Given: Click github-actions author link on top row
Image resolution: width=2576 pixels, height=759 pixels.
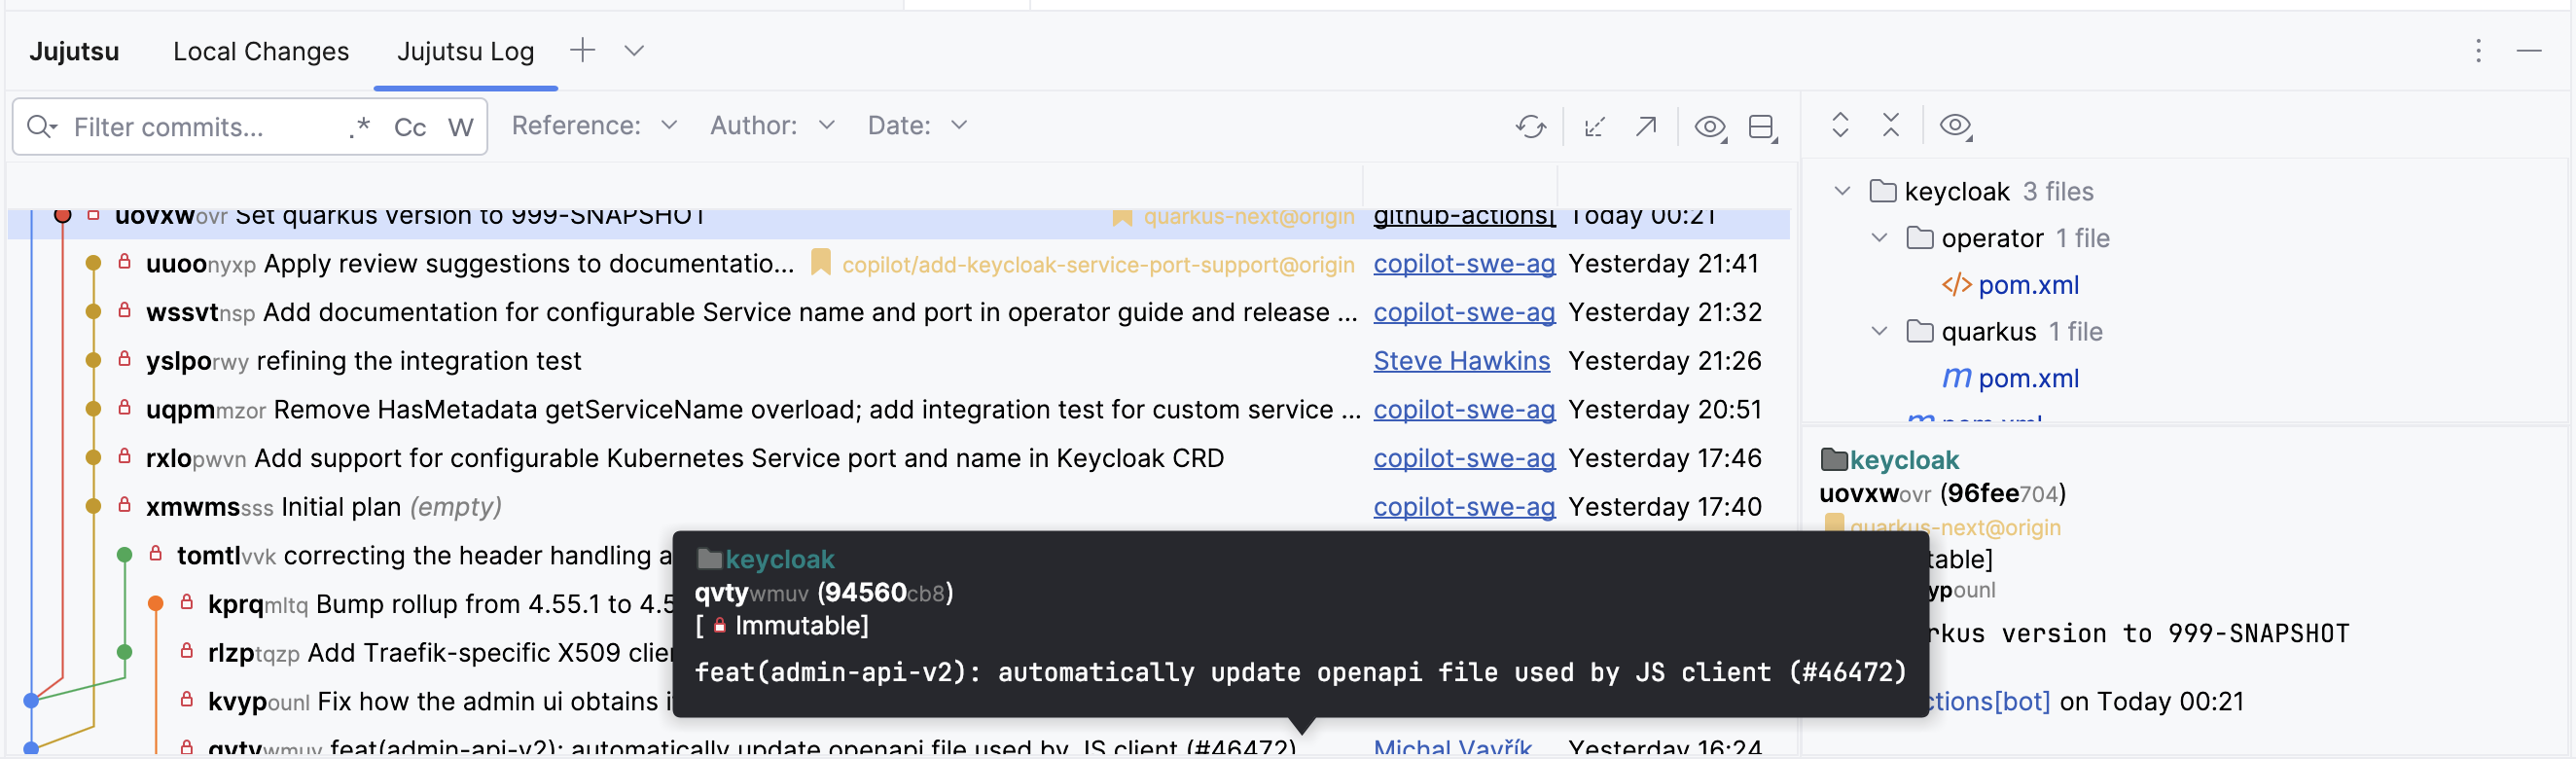Looking at the screenshot, I should click(x=1464, y=216).
